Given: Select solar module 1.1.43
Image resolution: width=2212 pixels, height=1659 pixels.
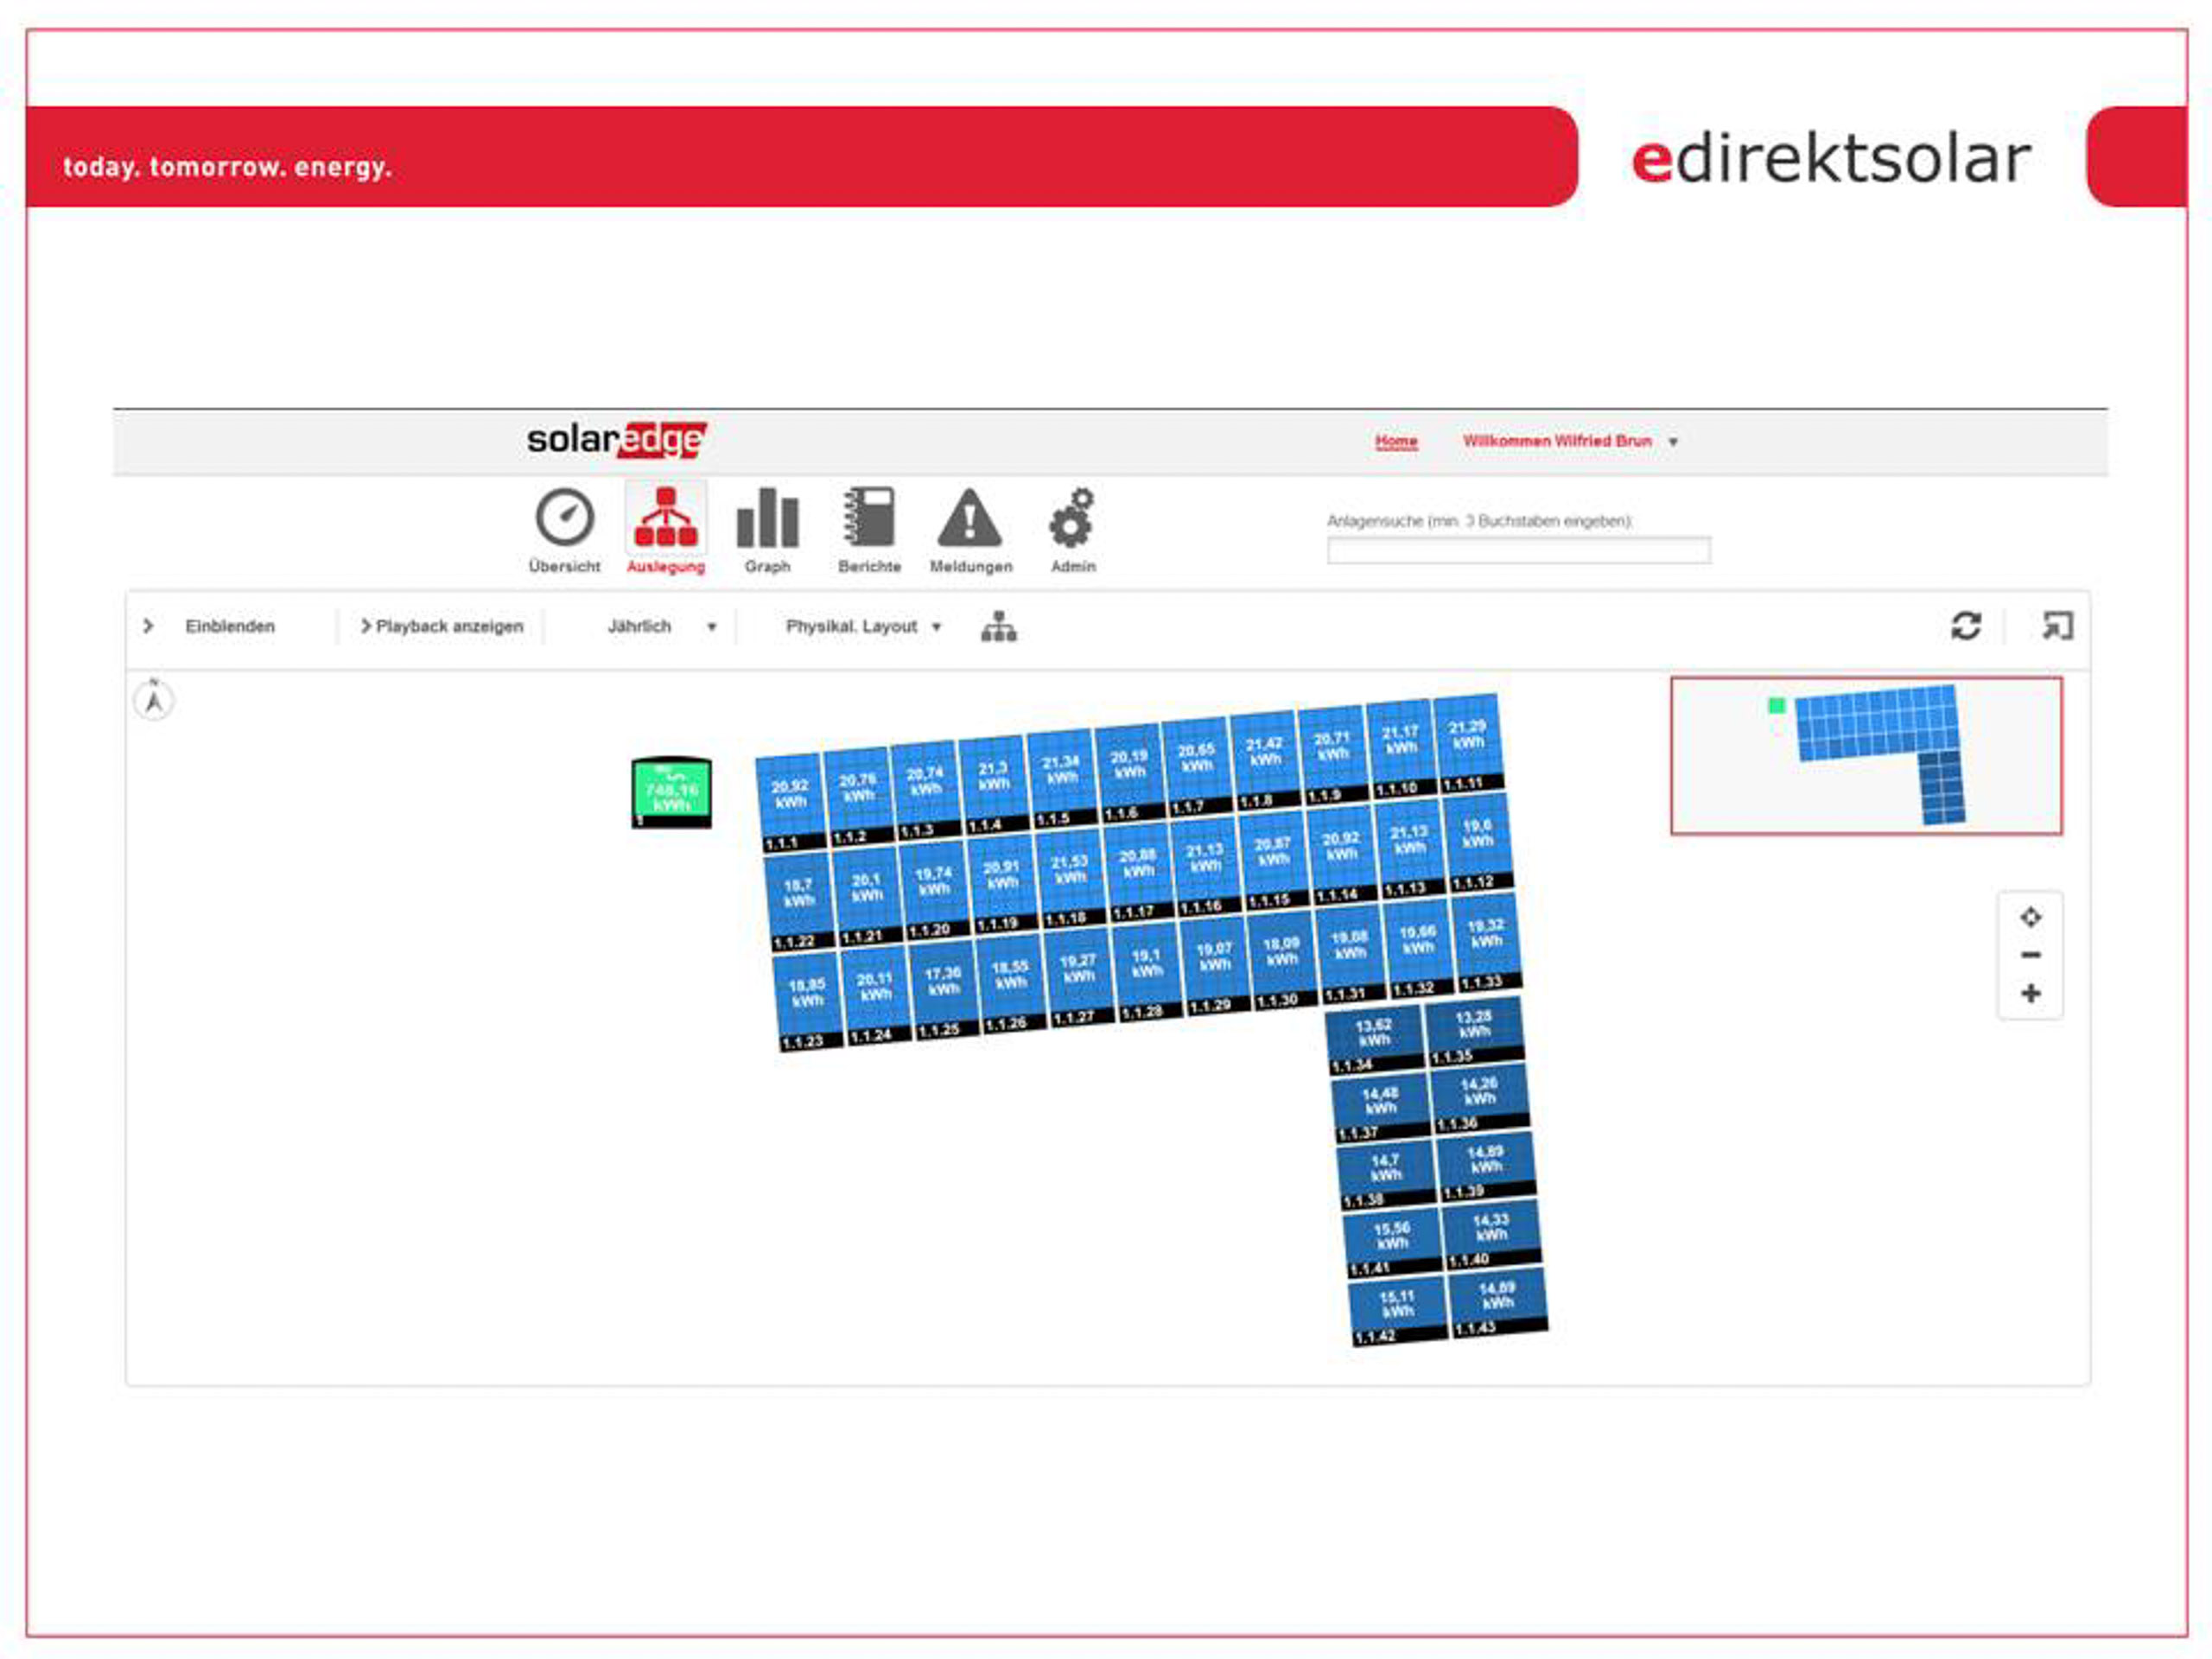Looking at the screenshot, I should 1497,1303.
